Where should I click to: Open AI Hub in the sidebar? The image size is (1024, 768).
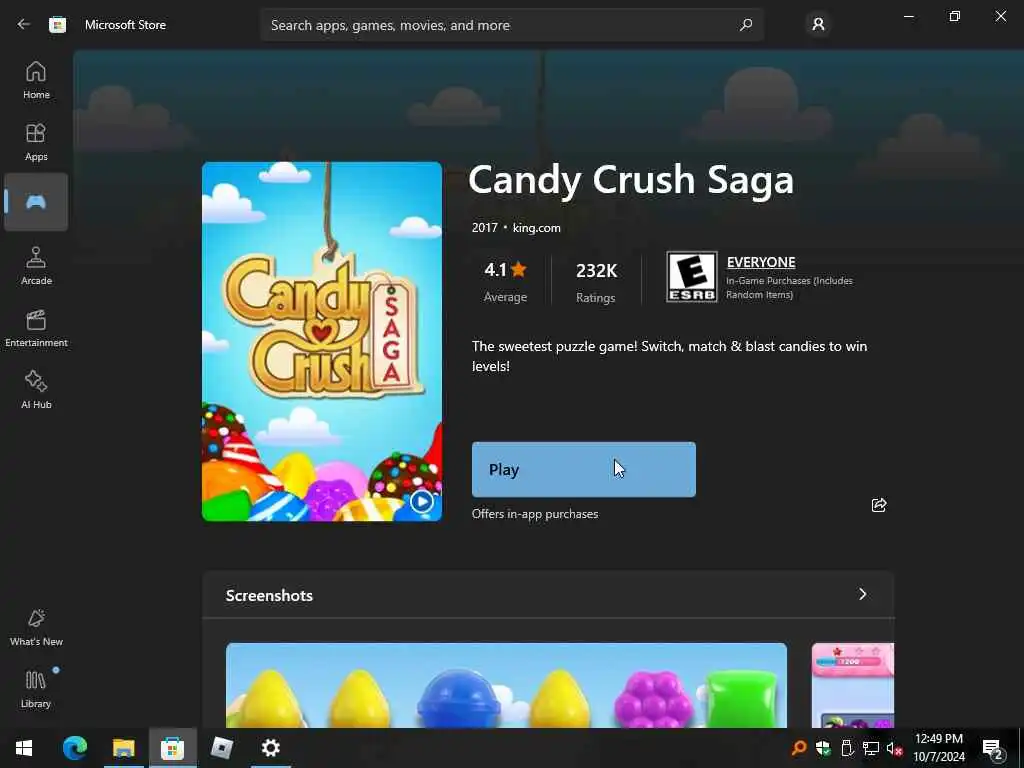click(x=36, y=391)
